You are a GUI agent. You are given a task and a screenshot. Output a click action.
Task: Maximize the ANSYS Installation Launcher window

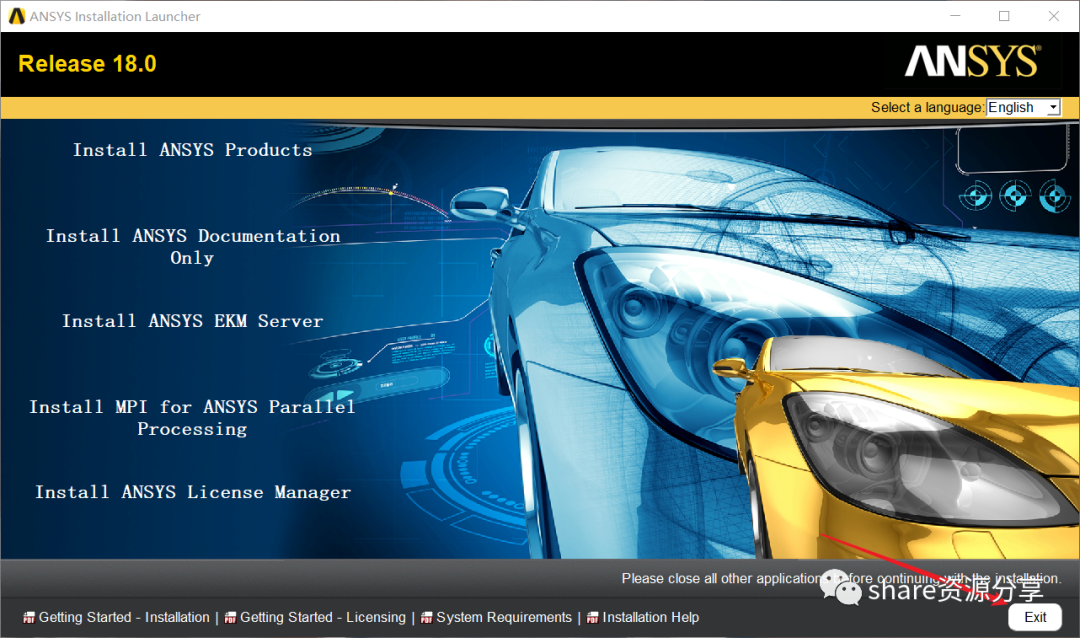tap(1004, 16)
